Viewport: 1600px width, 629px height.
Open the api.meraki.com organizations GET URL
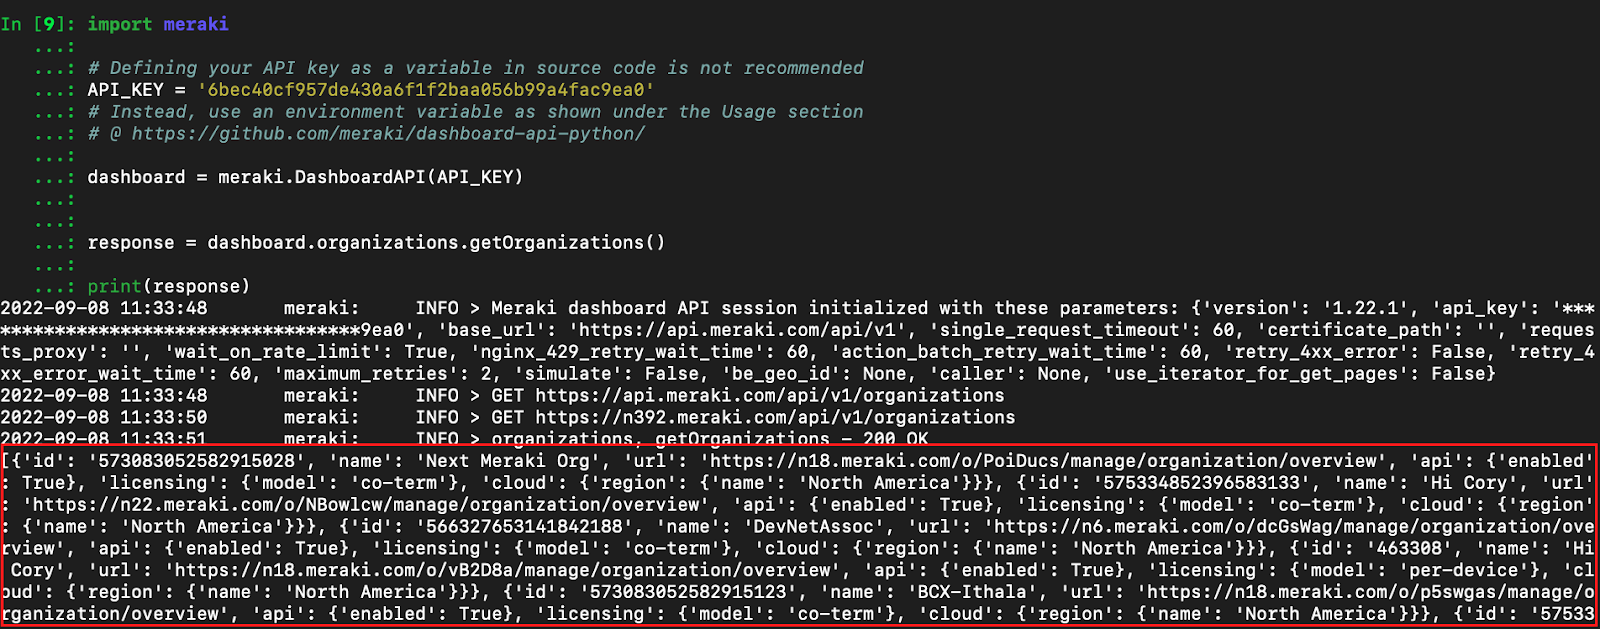click(769, 396)
